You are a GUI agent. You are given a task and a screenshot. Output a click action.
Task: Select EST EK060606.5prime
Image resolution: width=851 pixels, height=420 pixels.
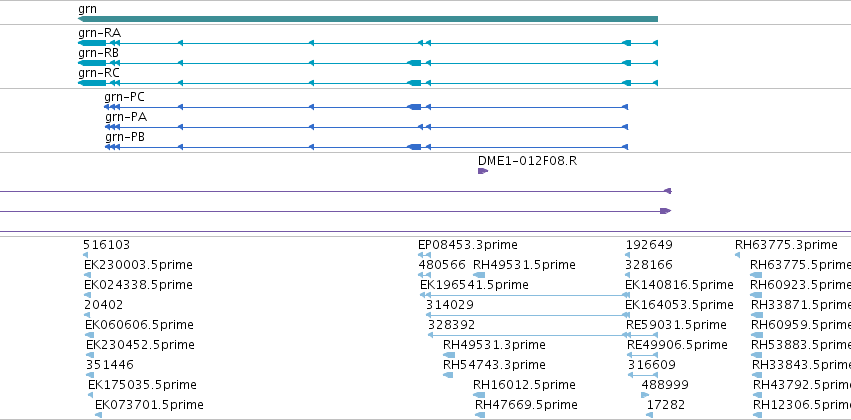[139, 326]
